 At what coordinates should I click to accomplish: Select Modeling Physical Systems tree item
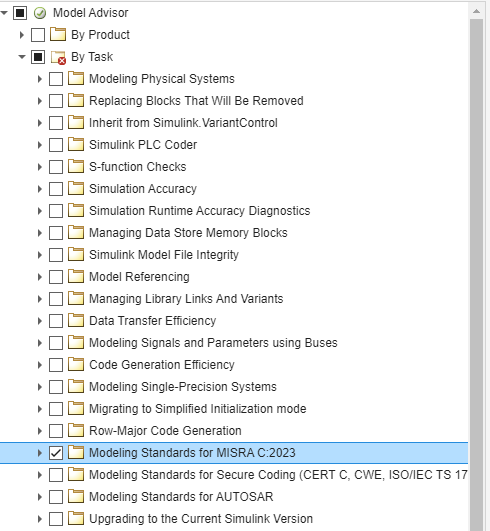tap(162, 79)
